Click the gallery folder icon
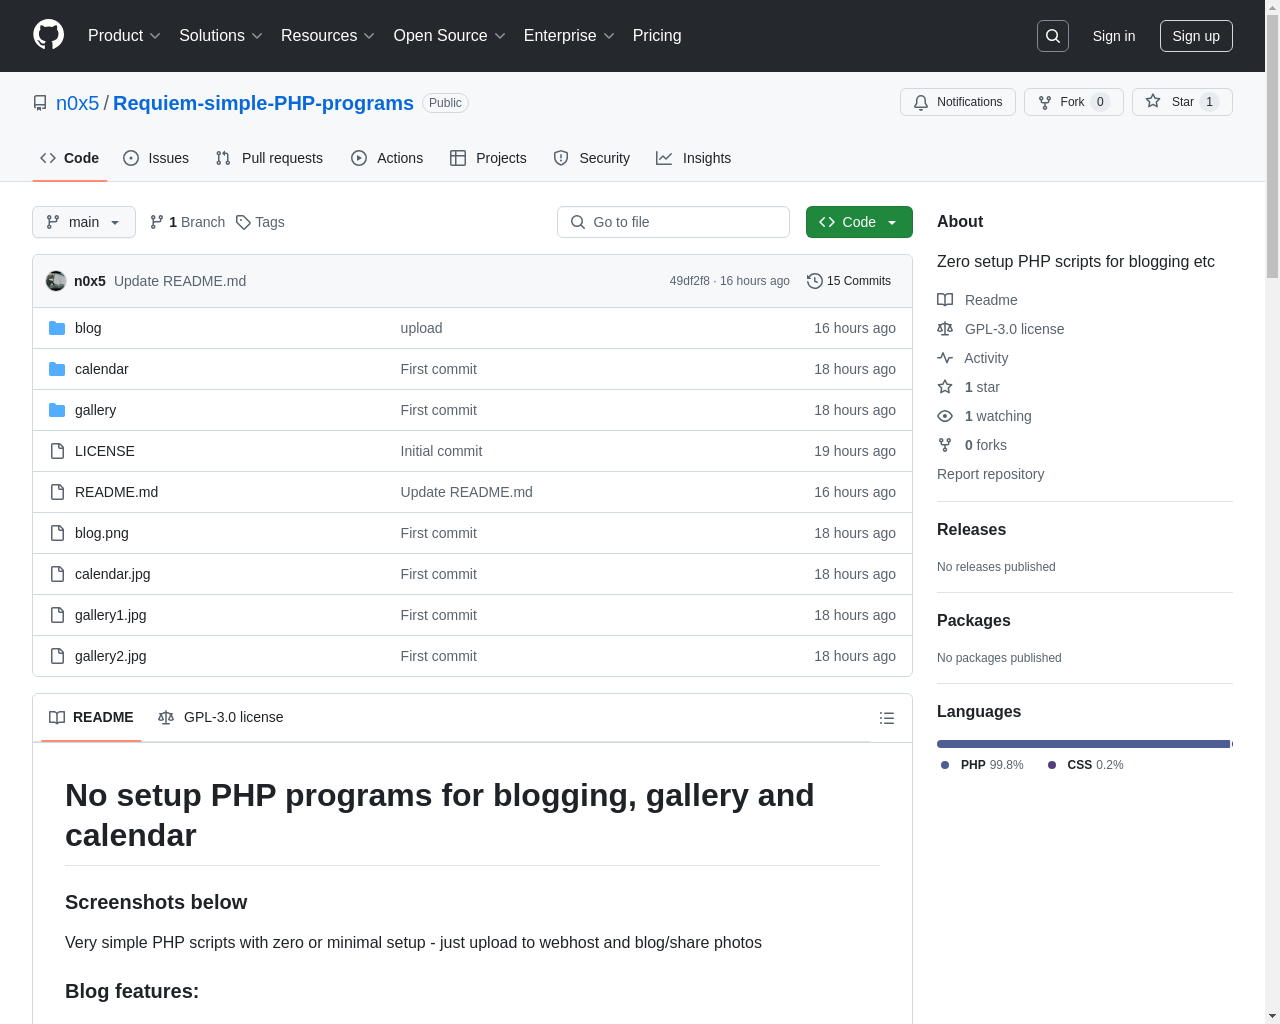The image size is (1280, 1024). pyautogui.click(x=57, y=410)
